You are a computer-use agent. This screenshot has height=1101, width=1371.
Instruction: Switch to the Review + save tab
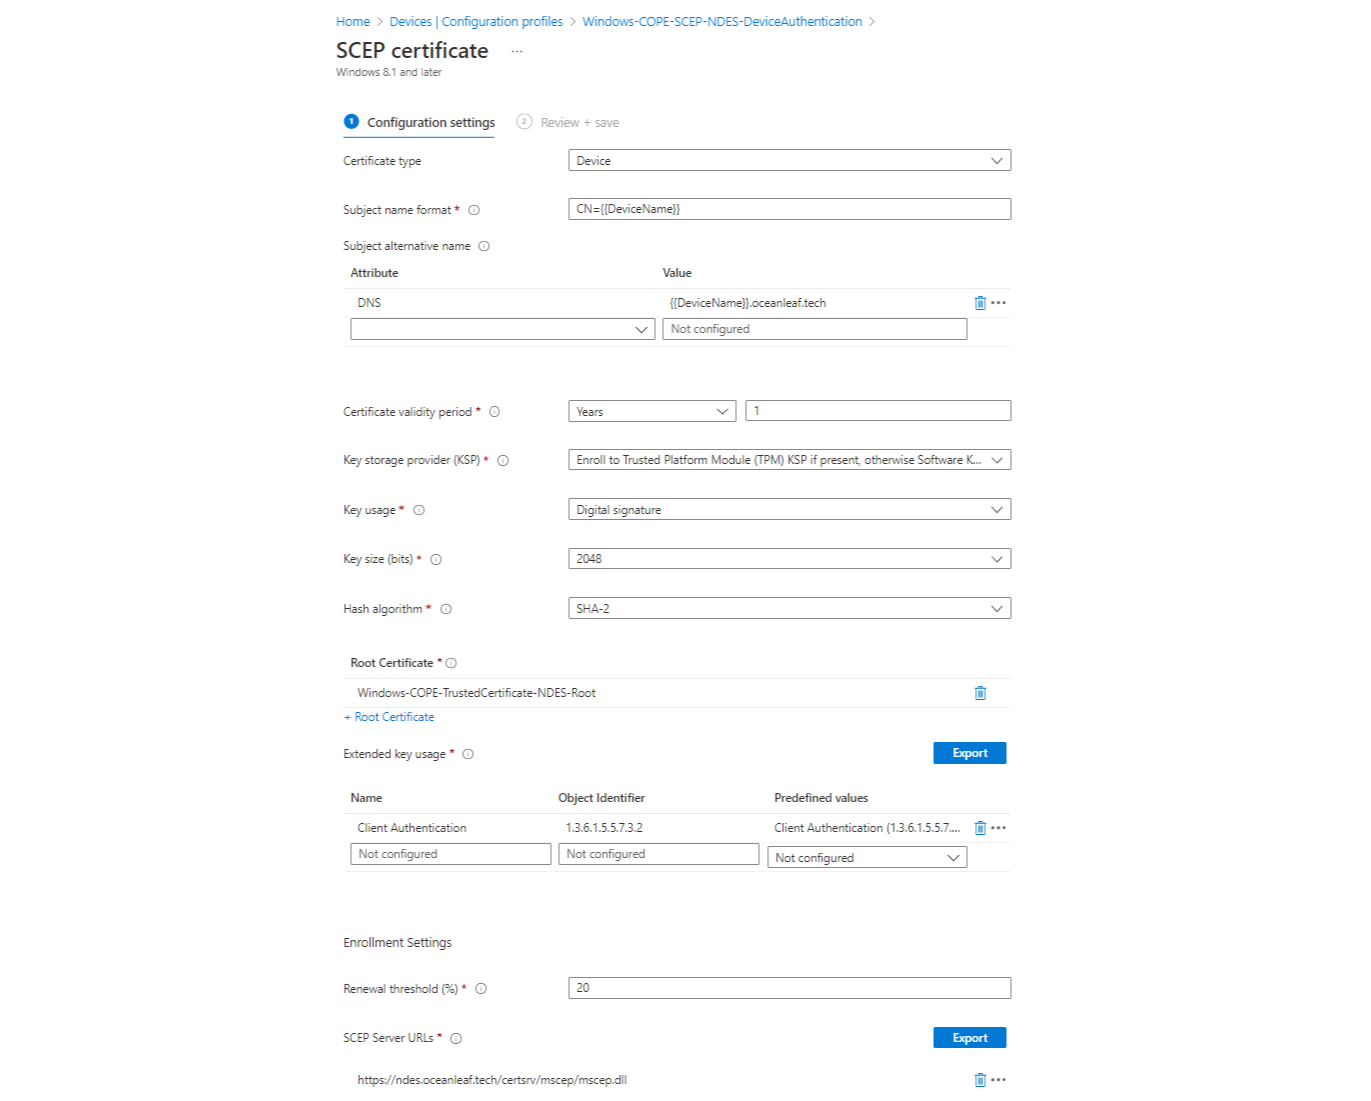579,122
